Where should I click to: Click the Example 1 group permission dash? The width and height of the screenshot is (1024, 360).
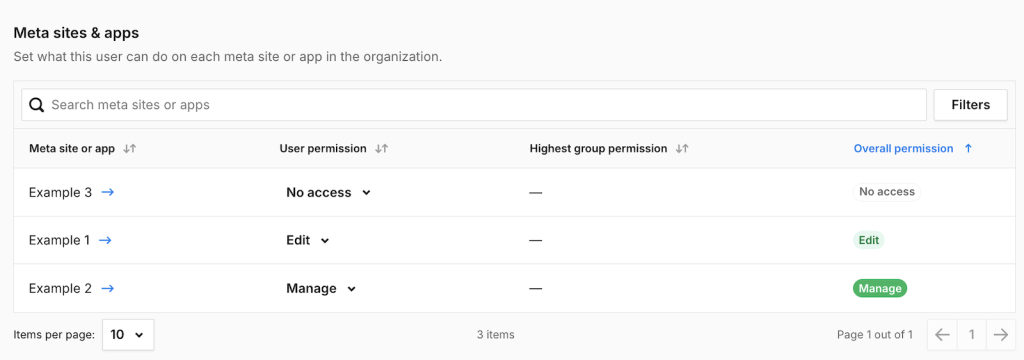pyautogui.click(x=536, y=240)
